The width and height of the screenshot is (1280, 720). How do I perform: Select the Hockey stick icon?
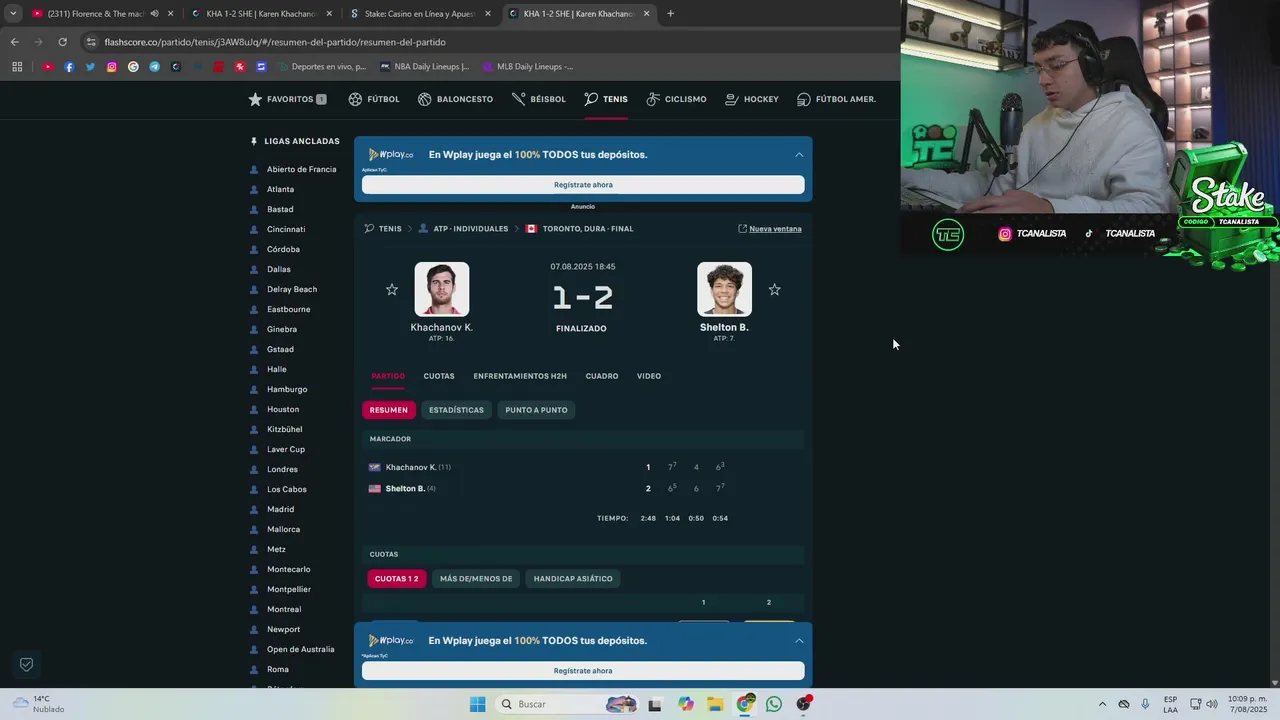[732, 99]
